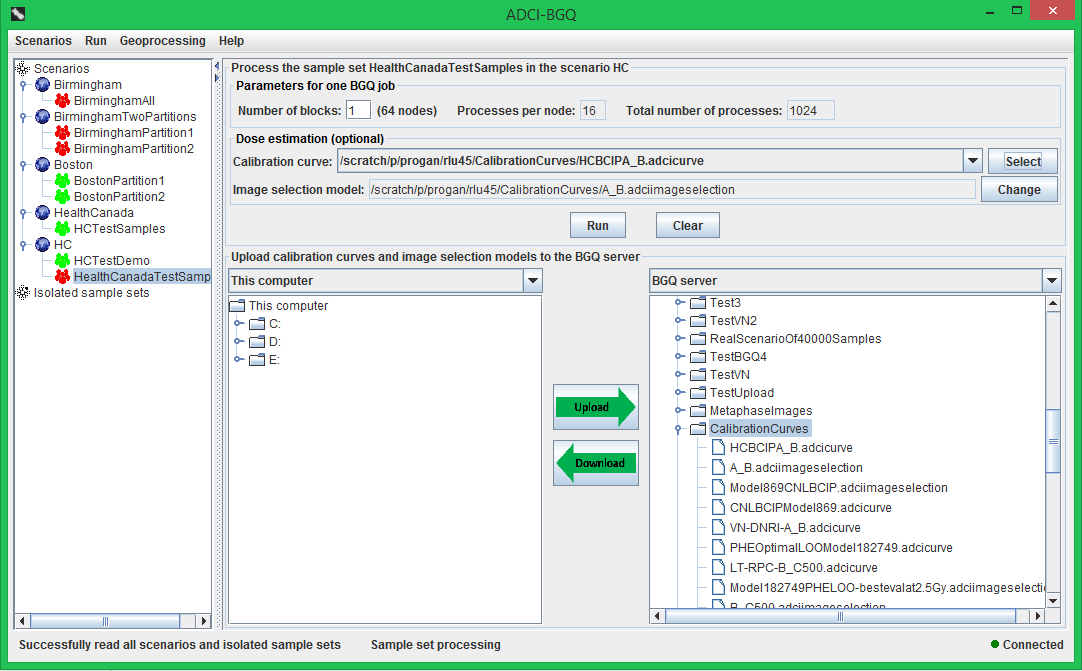The height and width of the screenshot is (671, 1082).
Task: Click the HCBCIPA_B.adcicurve file icon
Action: click(718, 448)
